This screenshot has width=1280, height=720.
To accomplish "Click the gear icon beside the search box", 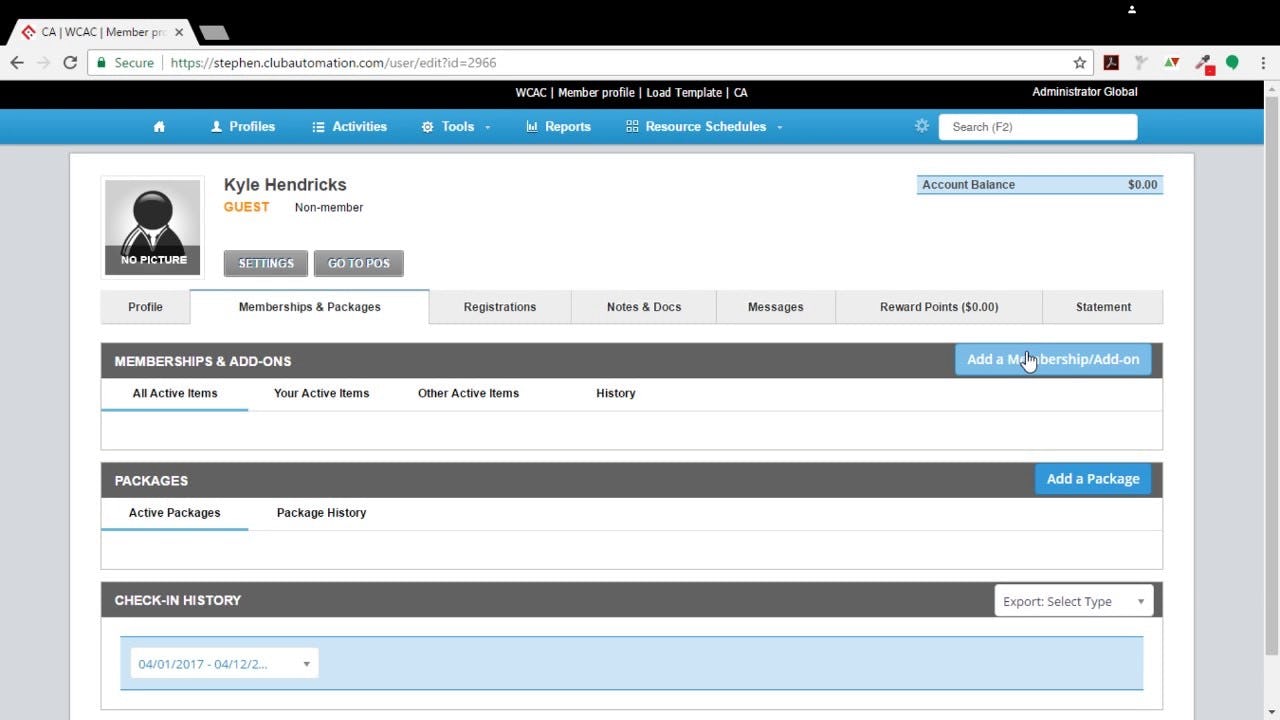I will (921, 126).
